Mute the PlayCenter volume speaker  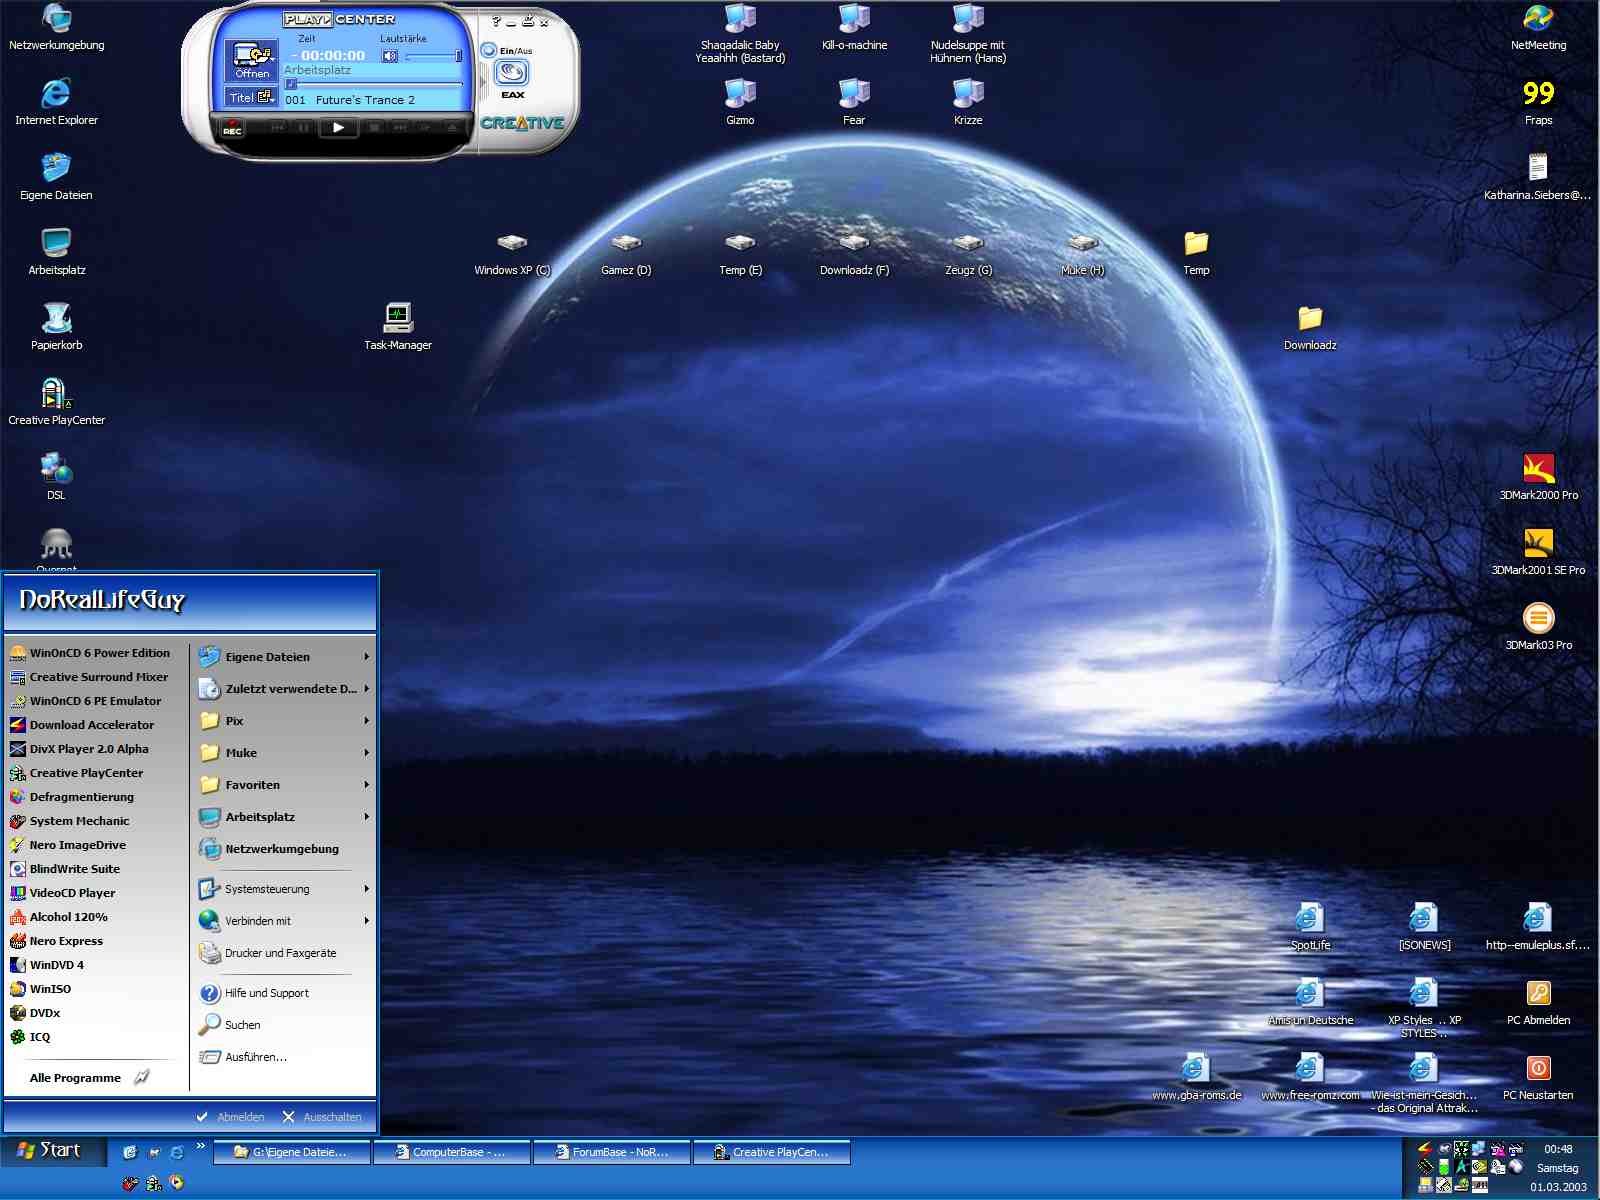[x=390, y=56]
